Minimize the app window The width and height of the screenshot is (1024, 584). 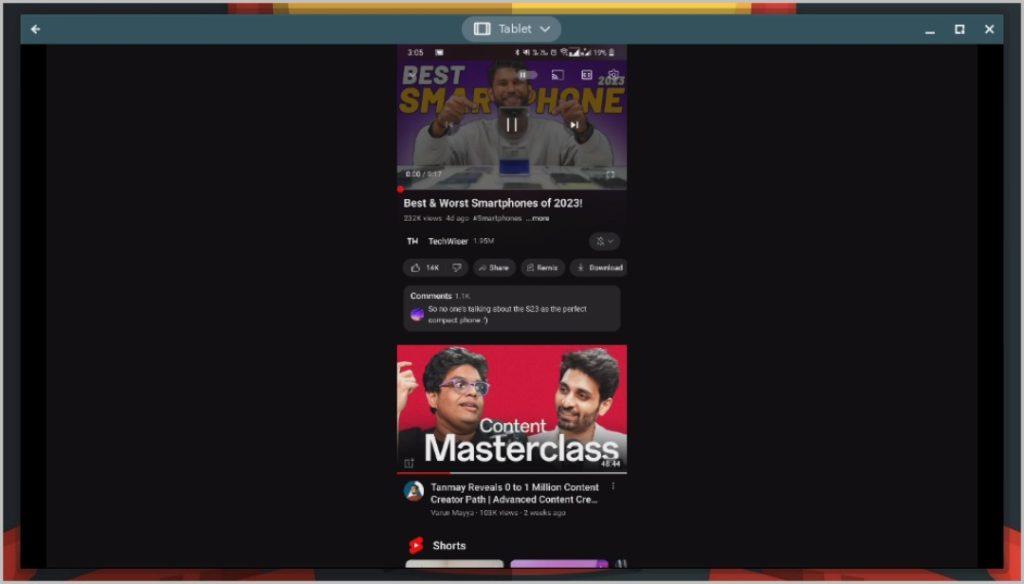point(930,30)
